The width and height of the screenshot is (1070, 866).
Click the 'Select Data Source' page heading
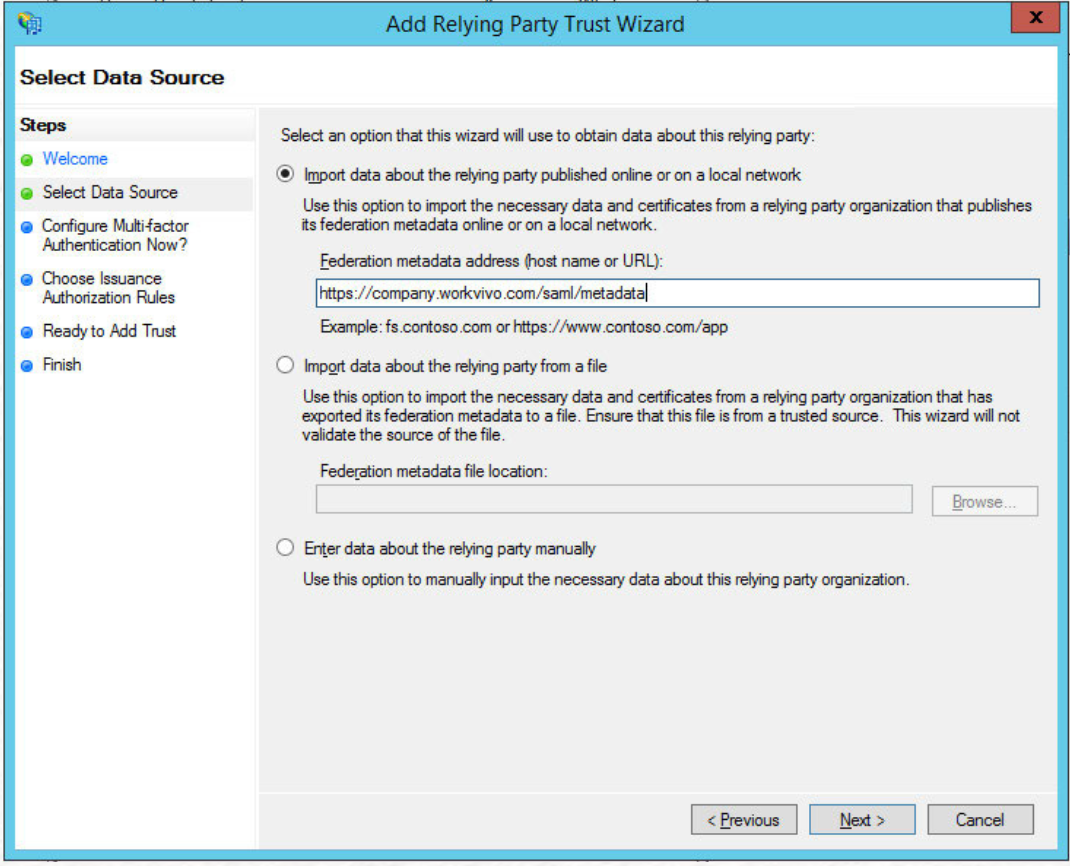click(x=121, y=77)
